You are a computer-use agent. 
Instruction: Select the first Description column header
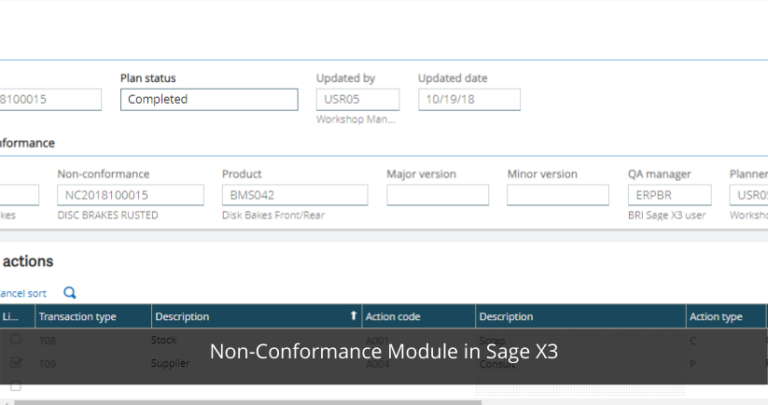[257, 316]
